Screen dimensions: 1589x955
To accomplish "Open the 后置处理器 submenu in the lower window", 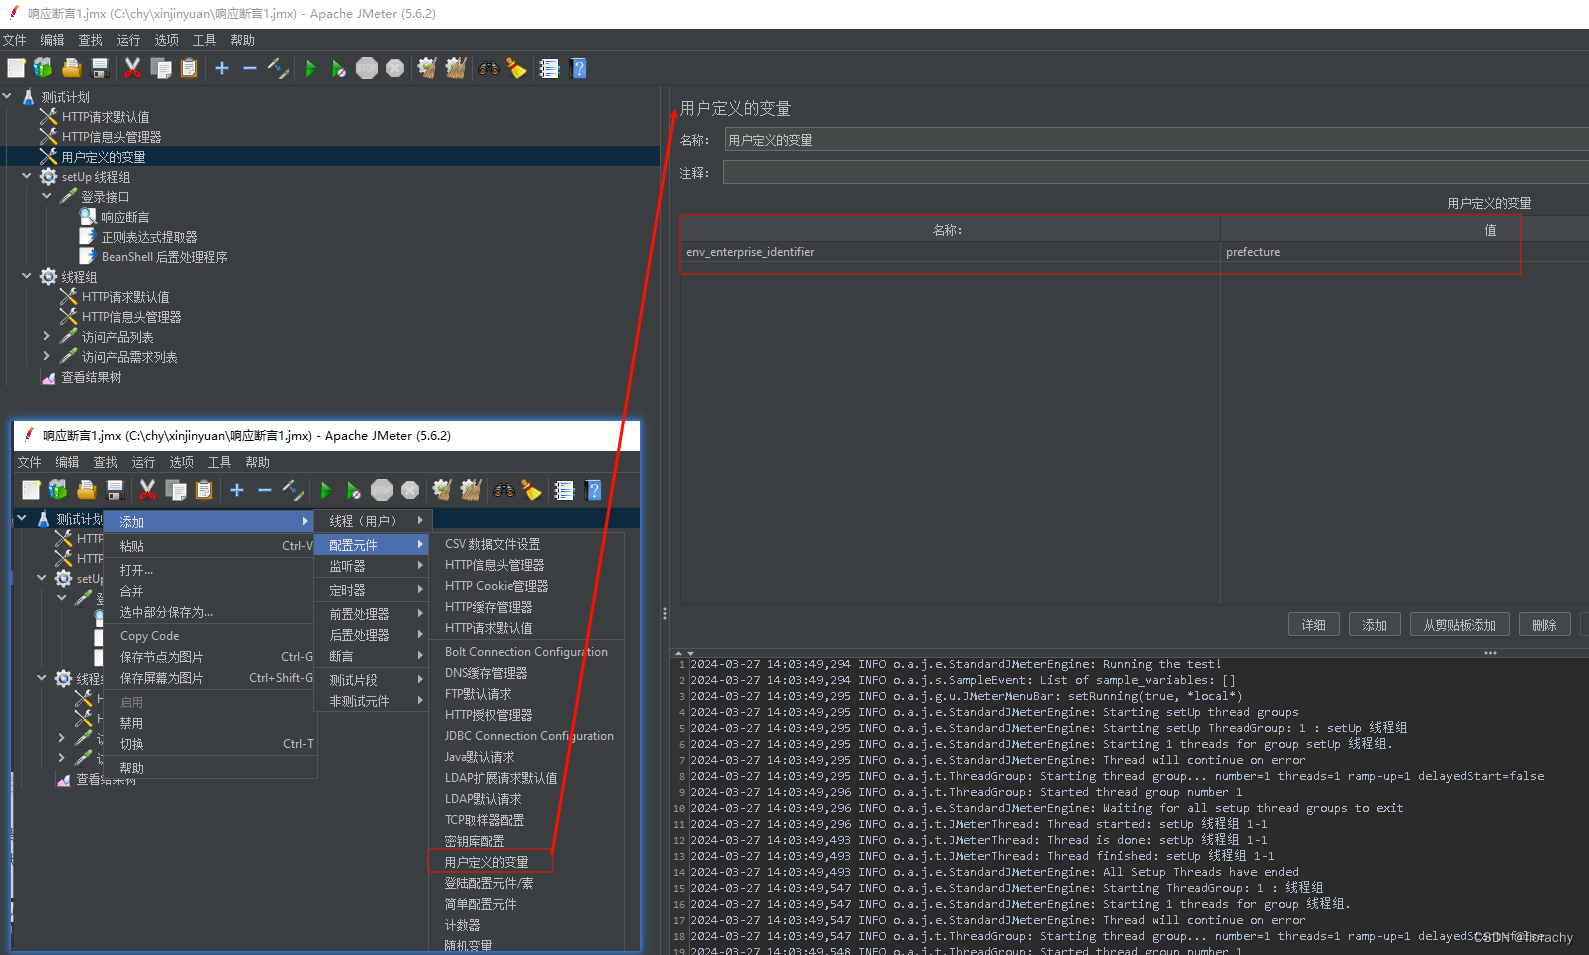I will (x=372, y=635).
